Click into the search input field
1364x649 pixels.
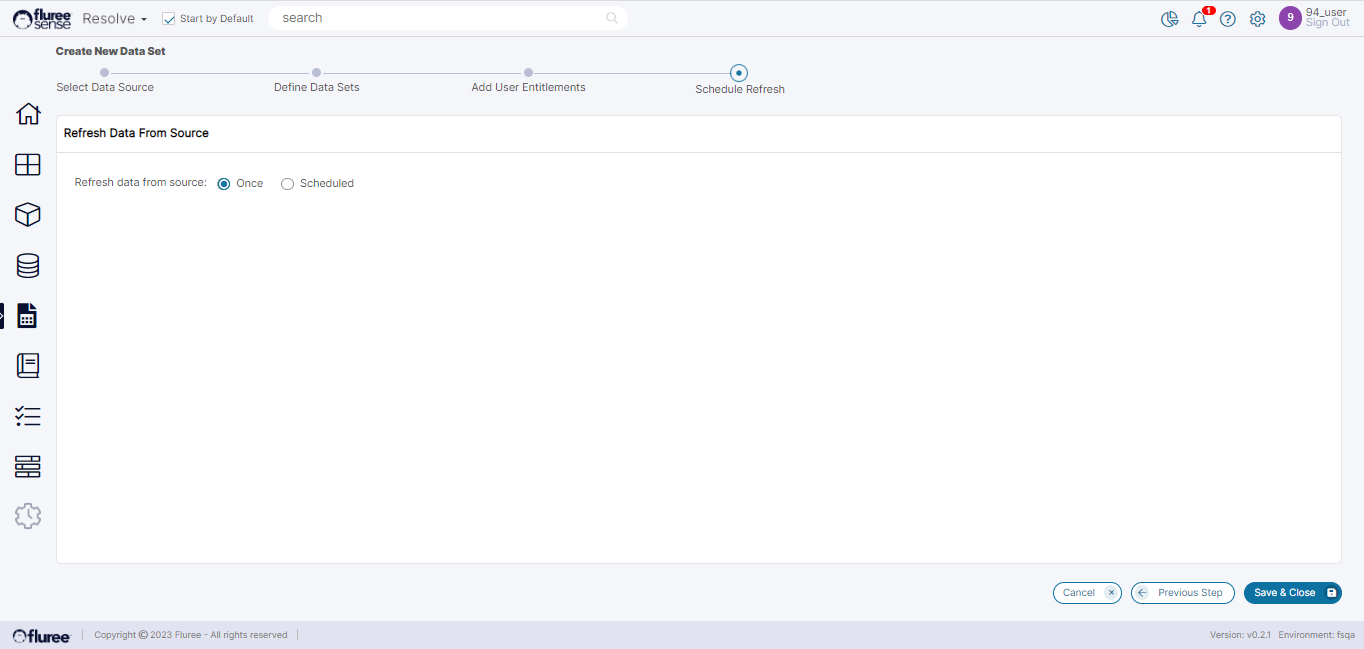click(x=440, y=18)
